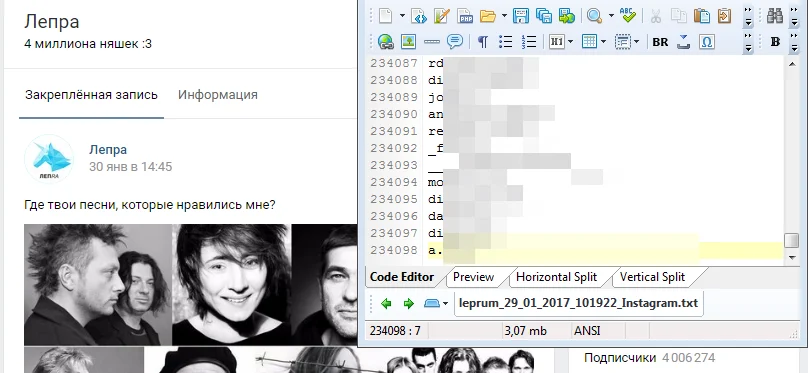Screen dimensions: 808x373
Task: Open the special characters Omega icon
Action: pos(707,42)
